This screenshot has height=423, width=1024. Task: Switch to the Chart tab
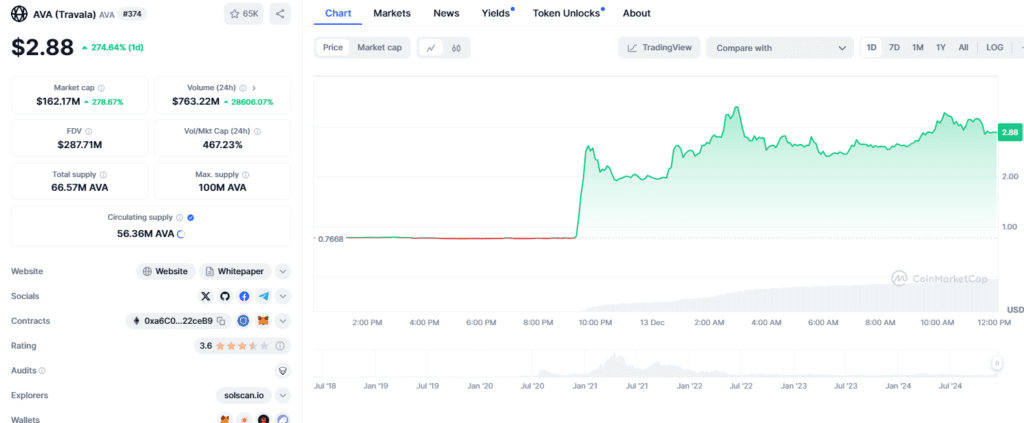[x=338, y=13]
